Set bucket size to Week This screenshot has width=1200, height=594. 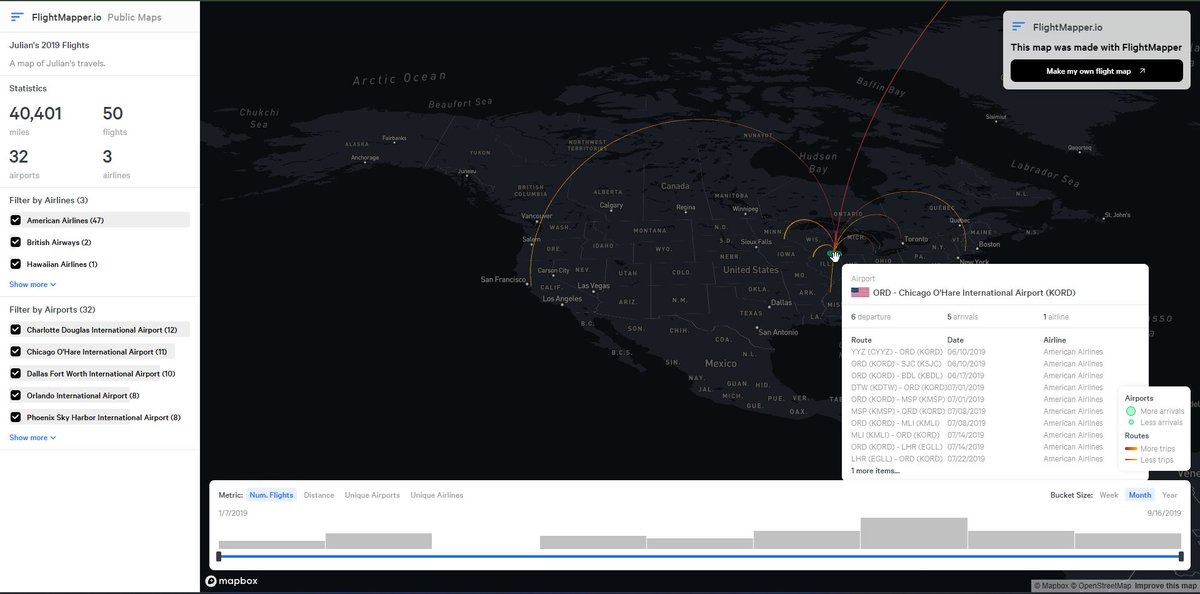pos(1109,495)
